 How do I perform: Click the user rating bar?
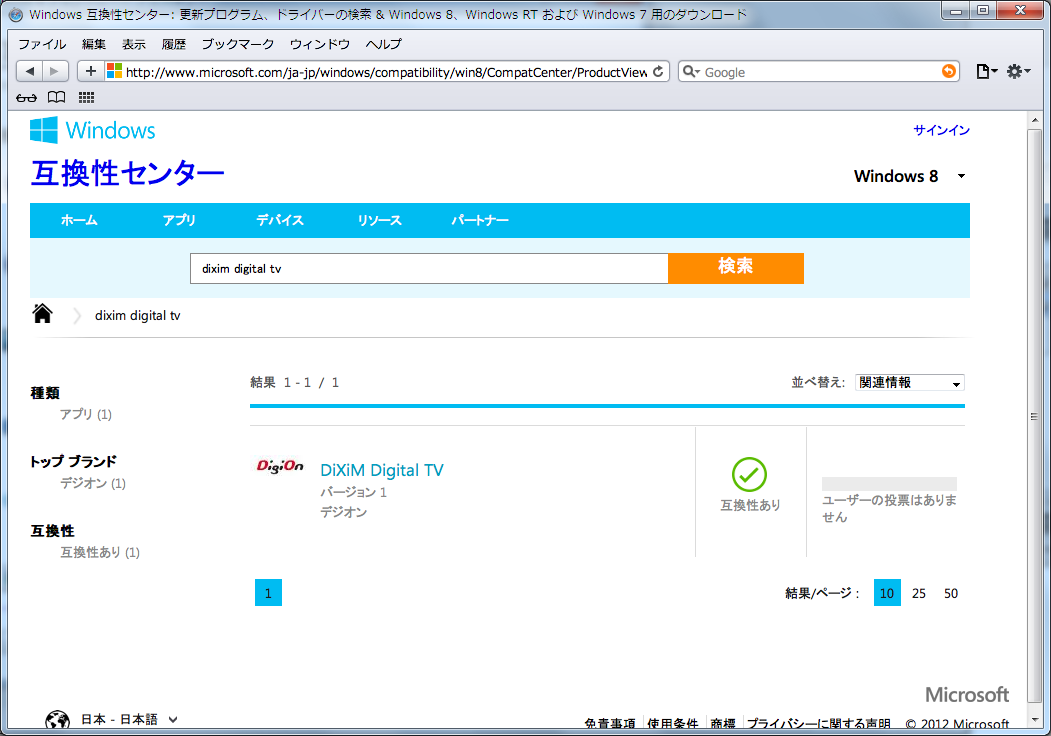[889, 483]
